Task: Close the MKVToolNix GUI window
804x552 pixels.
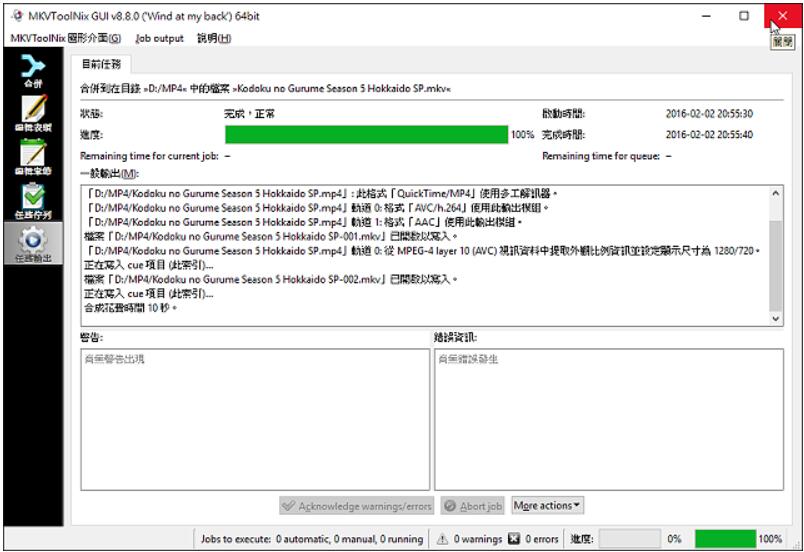Action: click(782, 16)
